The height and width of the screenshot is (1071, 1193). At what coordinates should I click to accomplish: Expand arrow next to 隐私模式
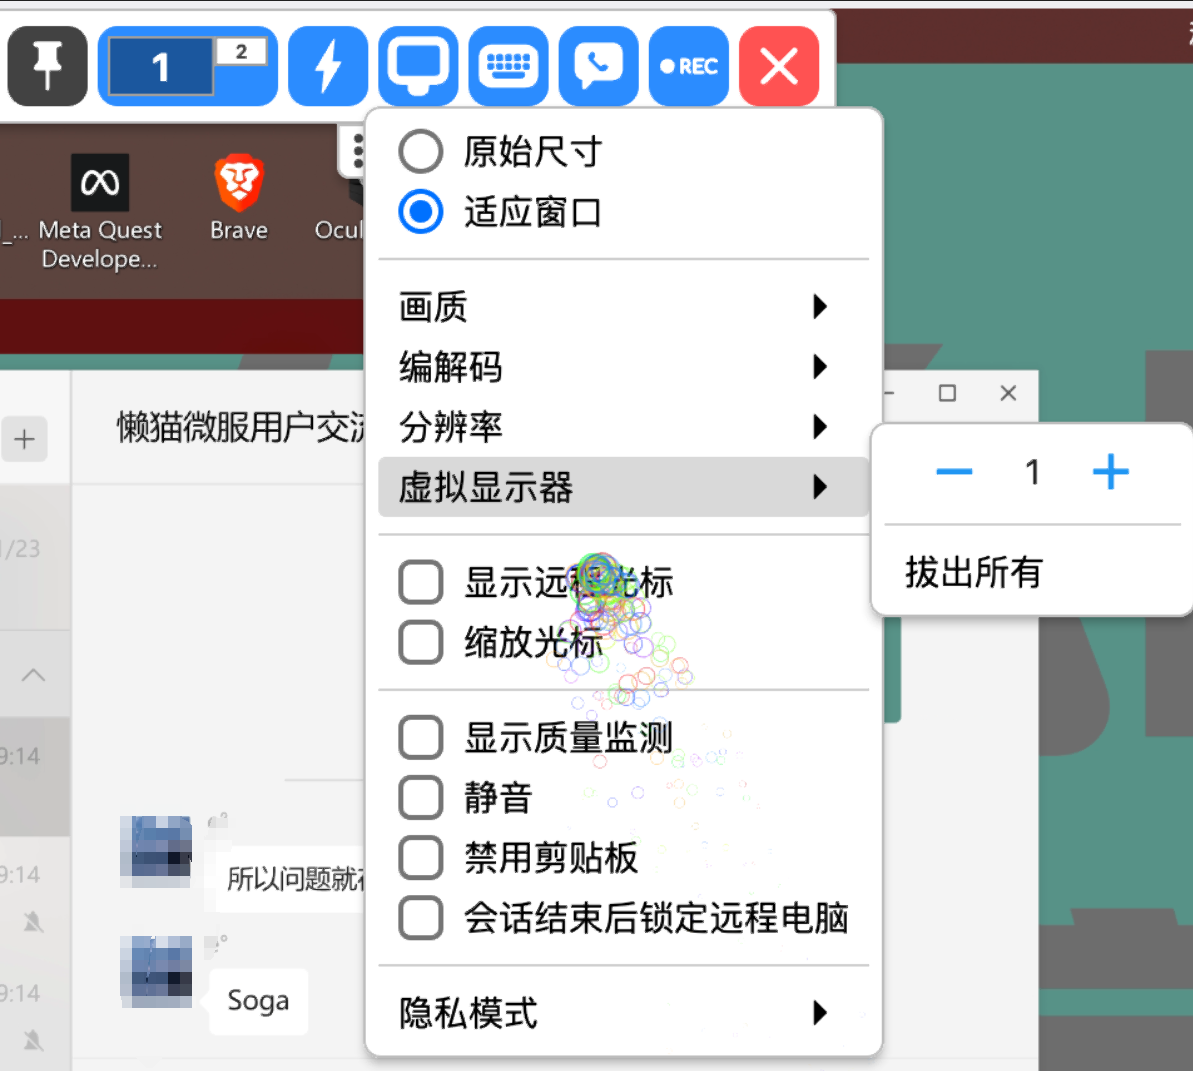[x=819, y=1012]
